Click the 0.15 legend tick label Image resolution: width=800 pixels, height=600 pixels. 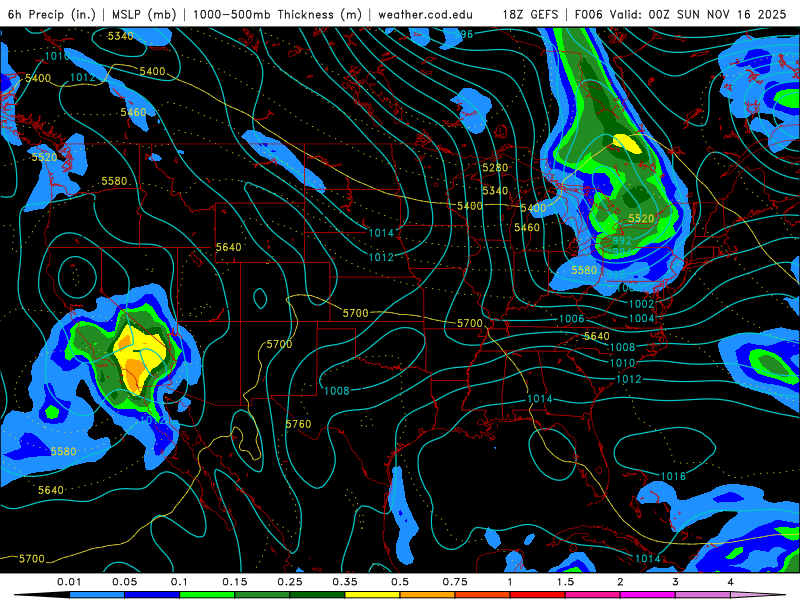(x=235, y=582)
